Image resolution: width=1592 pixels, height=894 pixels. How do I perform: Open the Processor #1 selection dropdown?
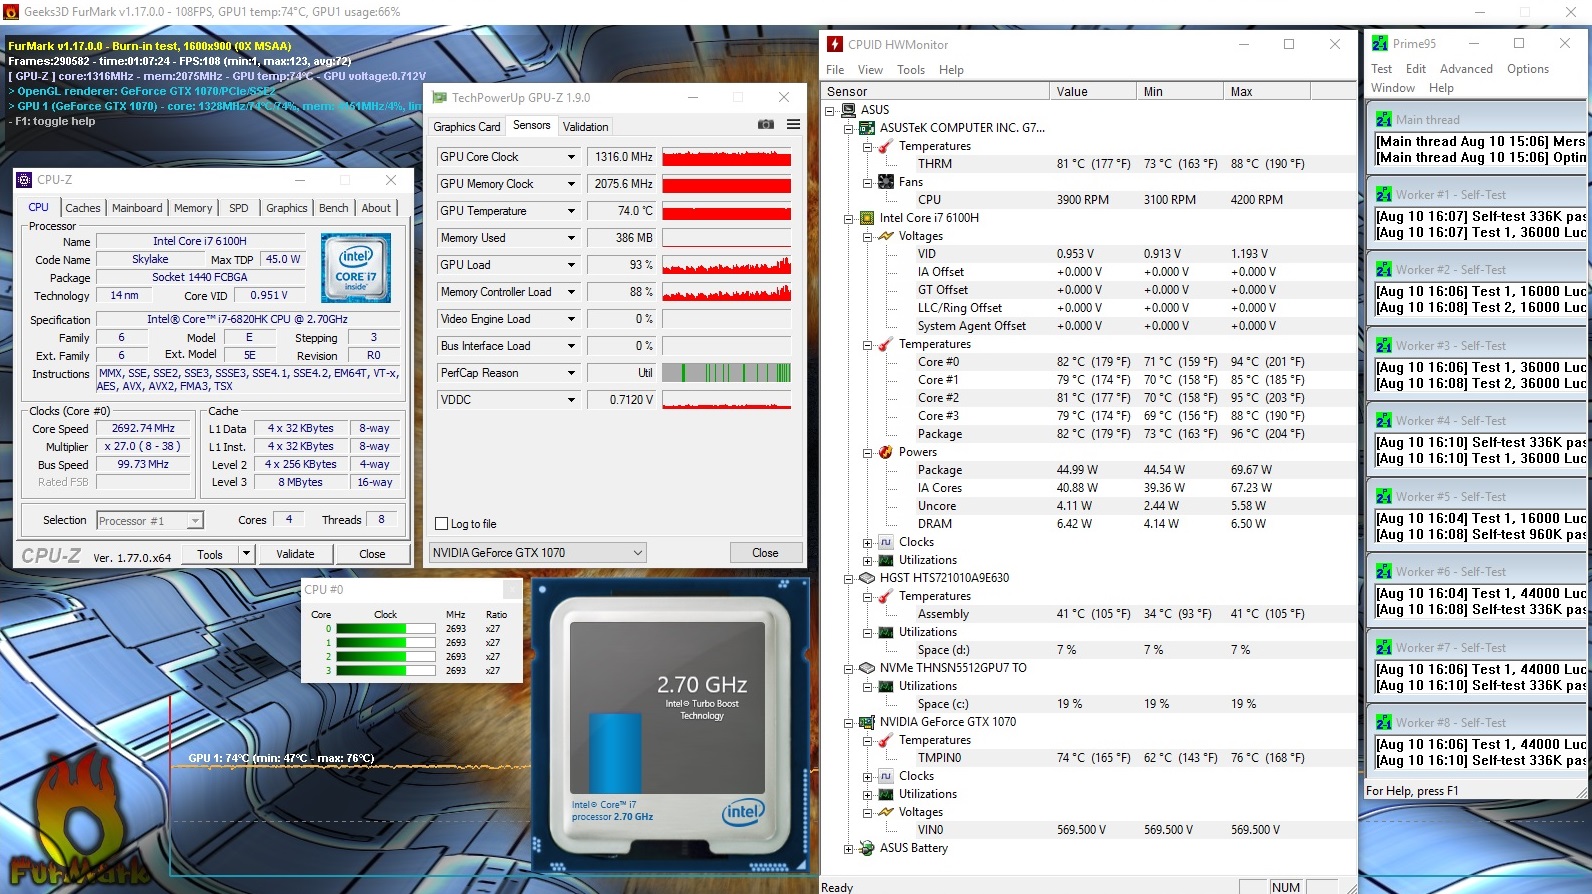coord(195,521)
